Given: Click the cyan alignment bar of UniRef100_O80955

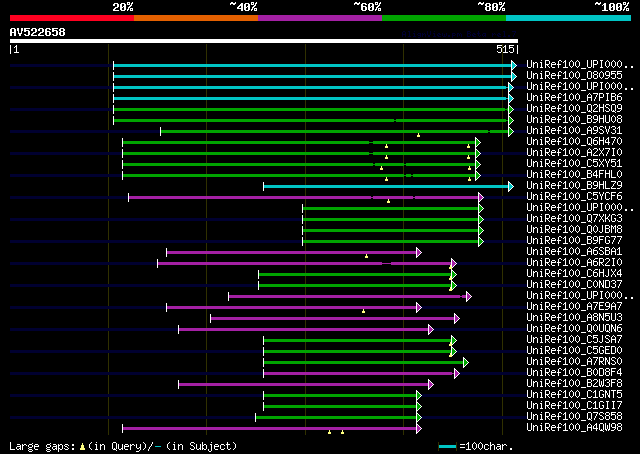Looking at the screenshot, I should click(x=313, y=76).
